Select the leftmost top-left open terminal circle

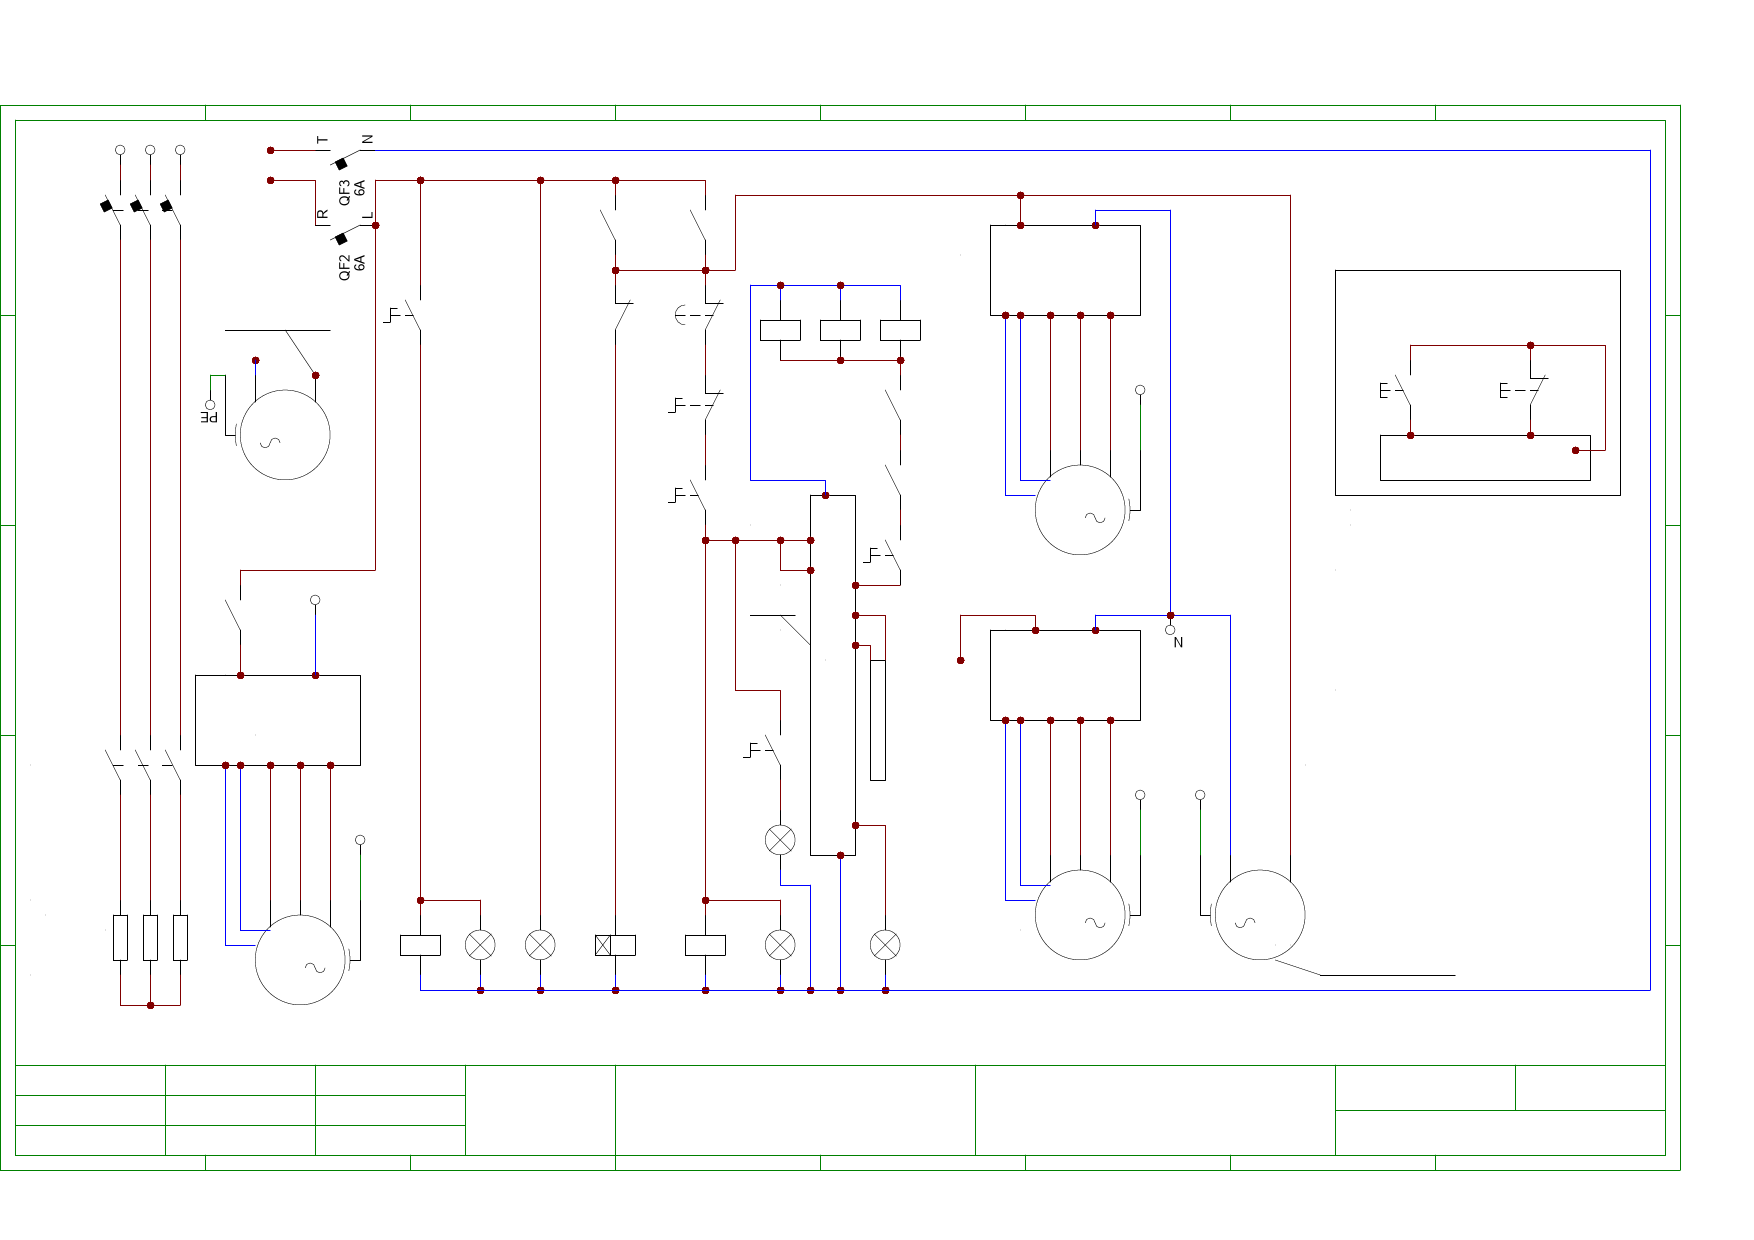click(120, 150)
